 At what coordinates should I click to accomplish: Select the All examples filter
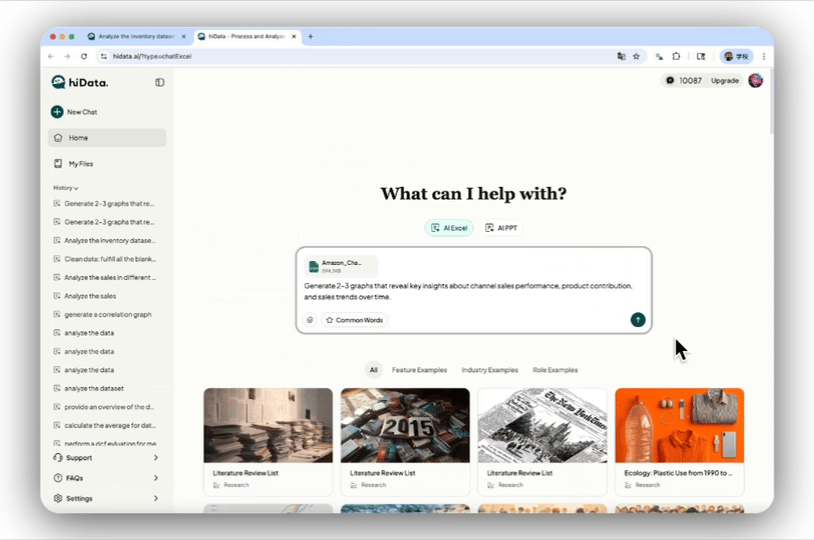[374, 370]
